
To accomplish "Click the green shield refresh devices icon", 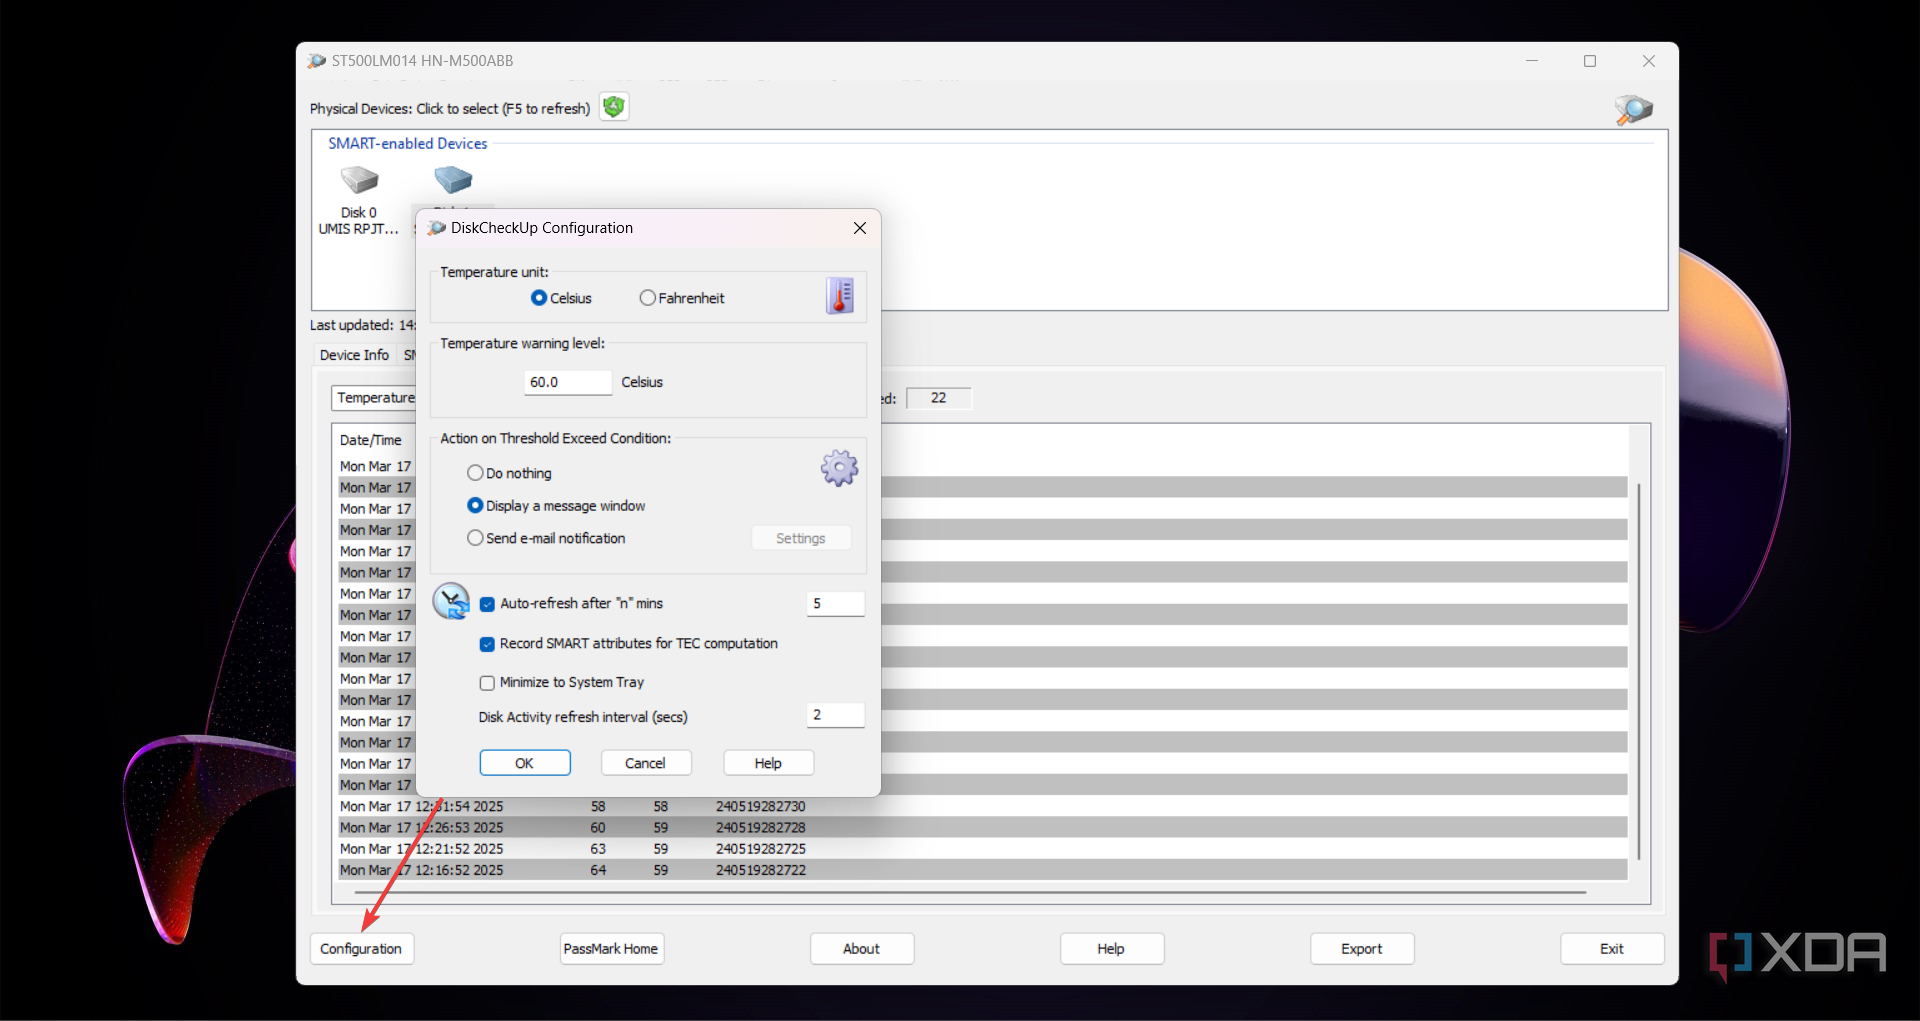I will coord(614,107).
